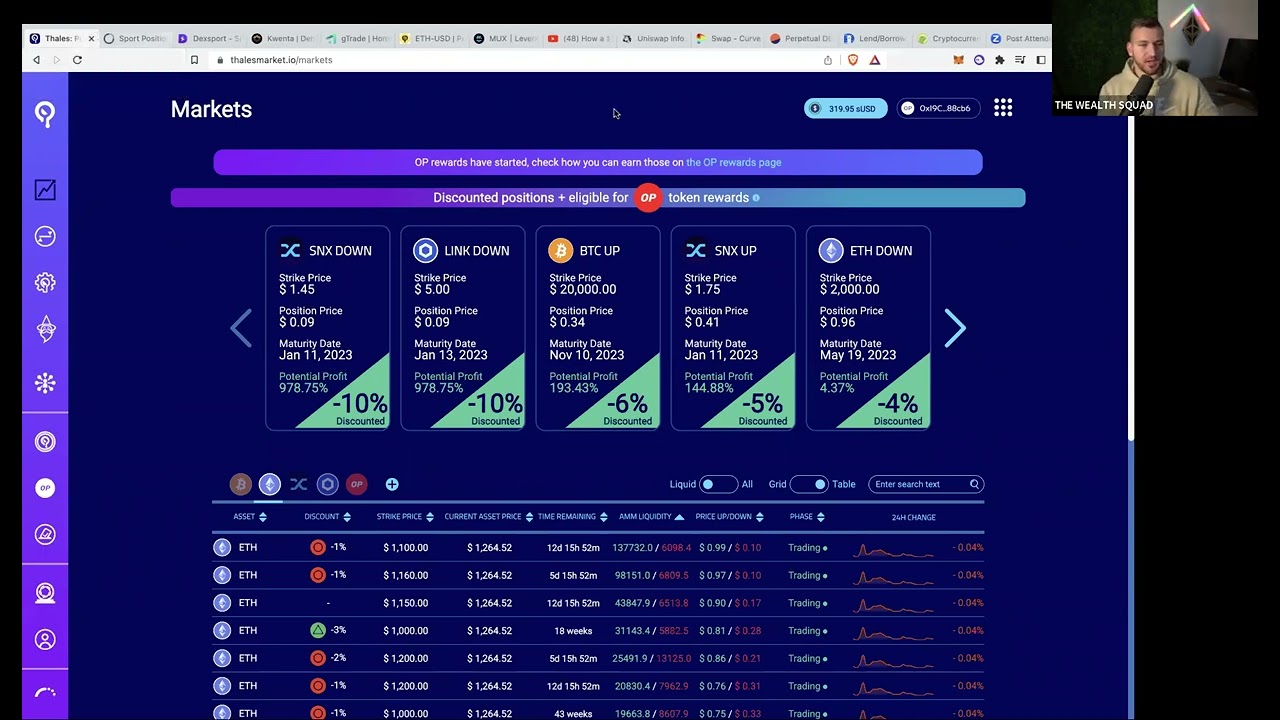Screen dimensions: 1280x720
Task: Open the BTC UP discounted card
Action: tap(598, 328)
